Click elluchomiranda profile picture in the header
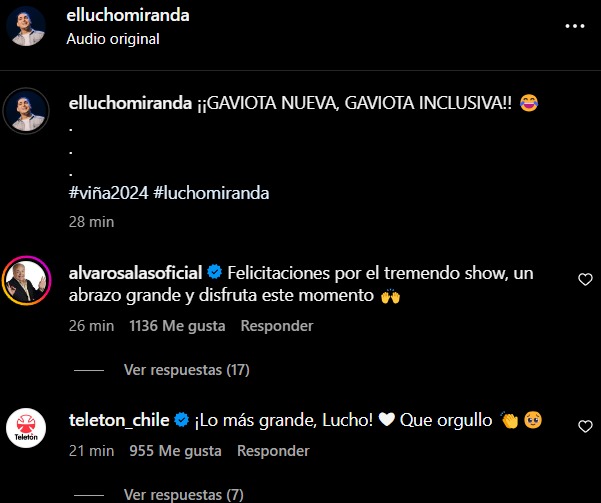 coord(26,26)
